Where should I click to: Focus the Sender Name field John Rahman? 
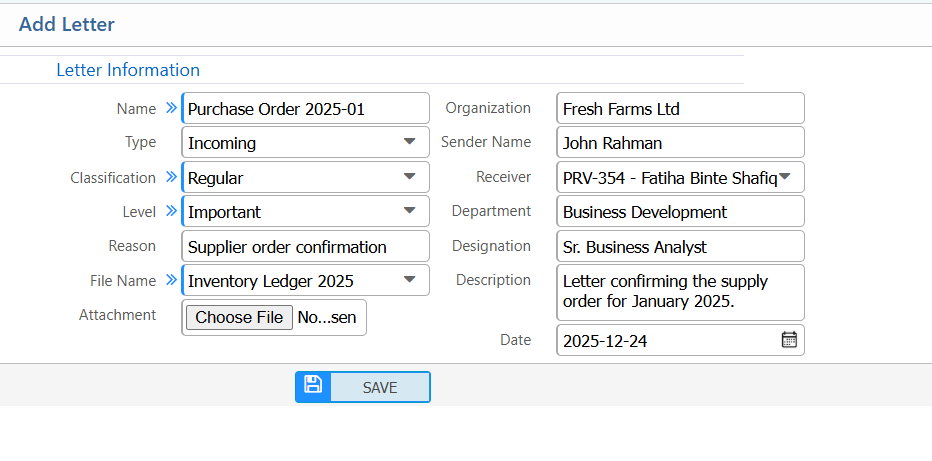pos(679,143)
